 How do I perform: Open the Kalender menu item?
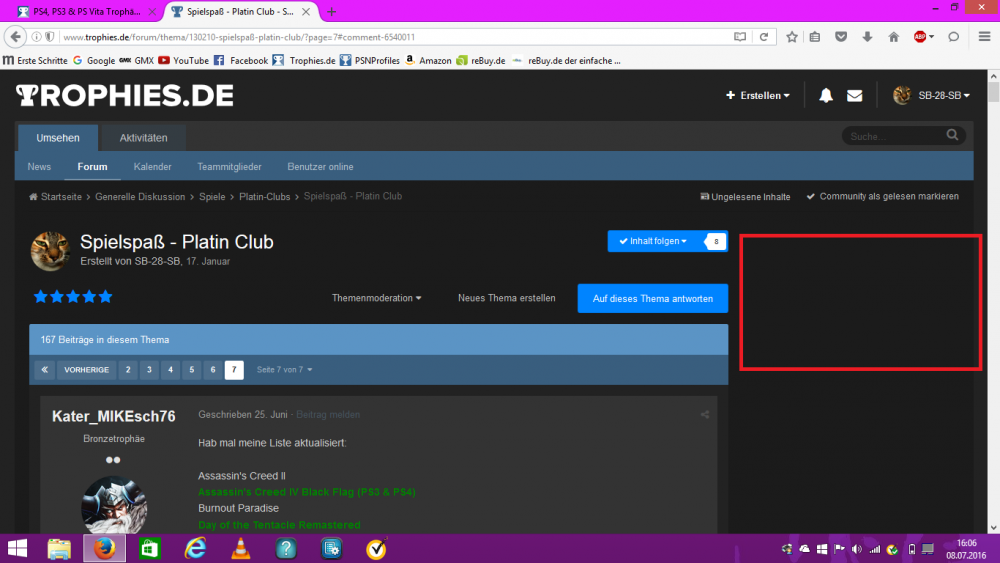point(152,167)
